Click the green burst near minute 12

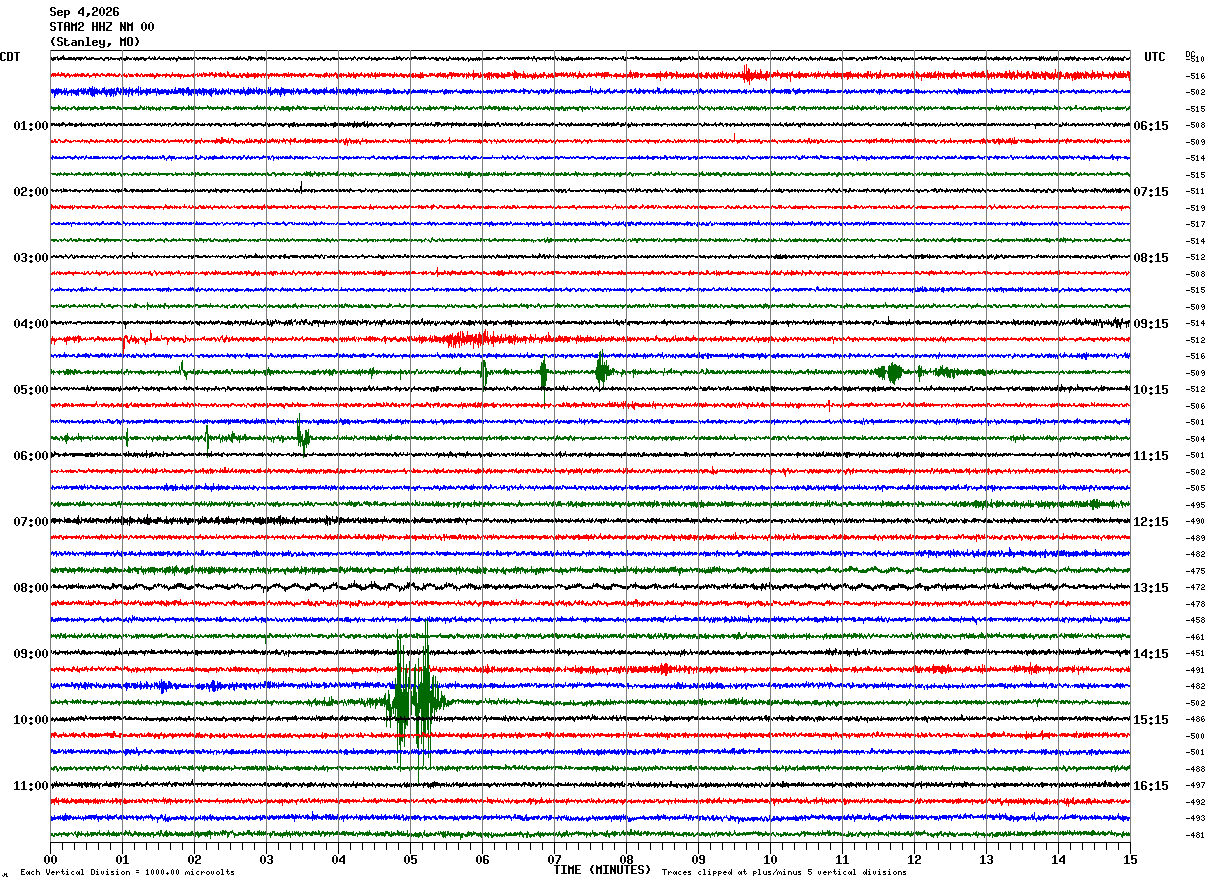pyautogui.click(x=889, y=372)
